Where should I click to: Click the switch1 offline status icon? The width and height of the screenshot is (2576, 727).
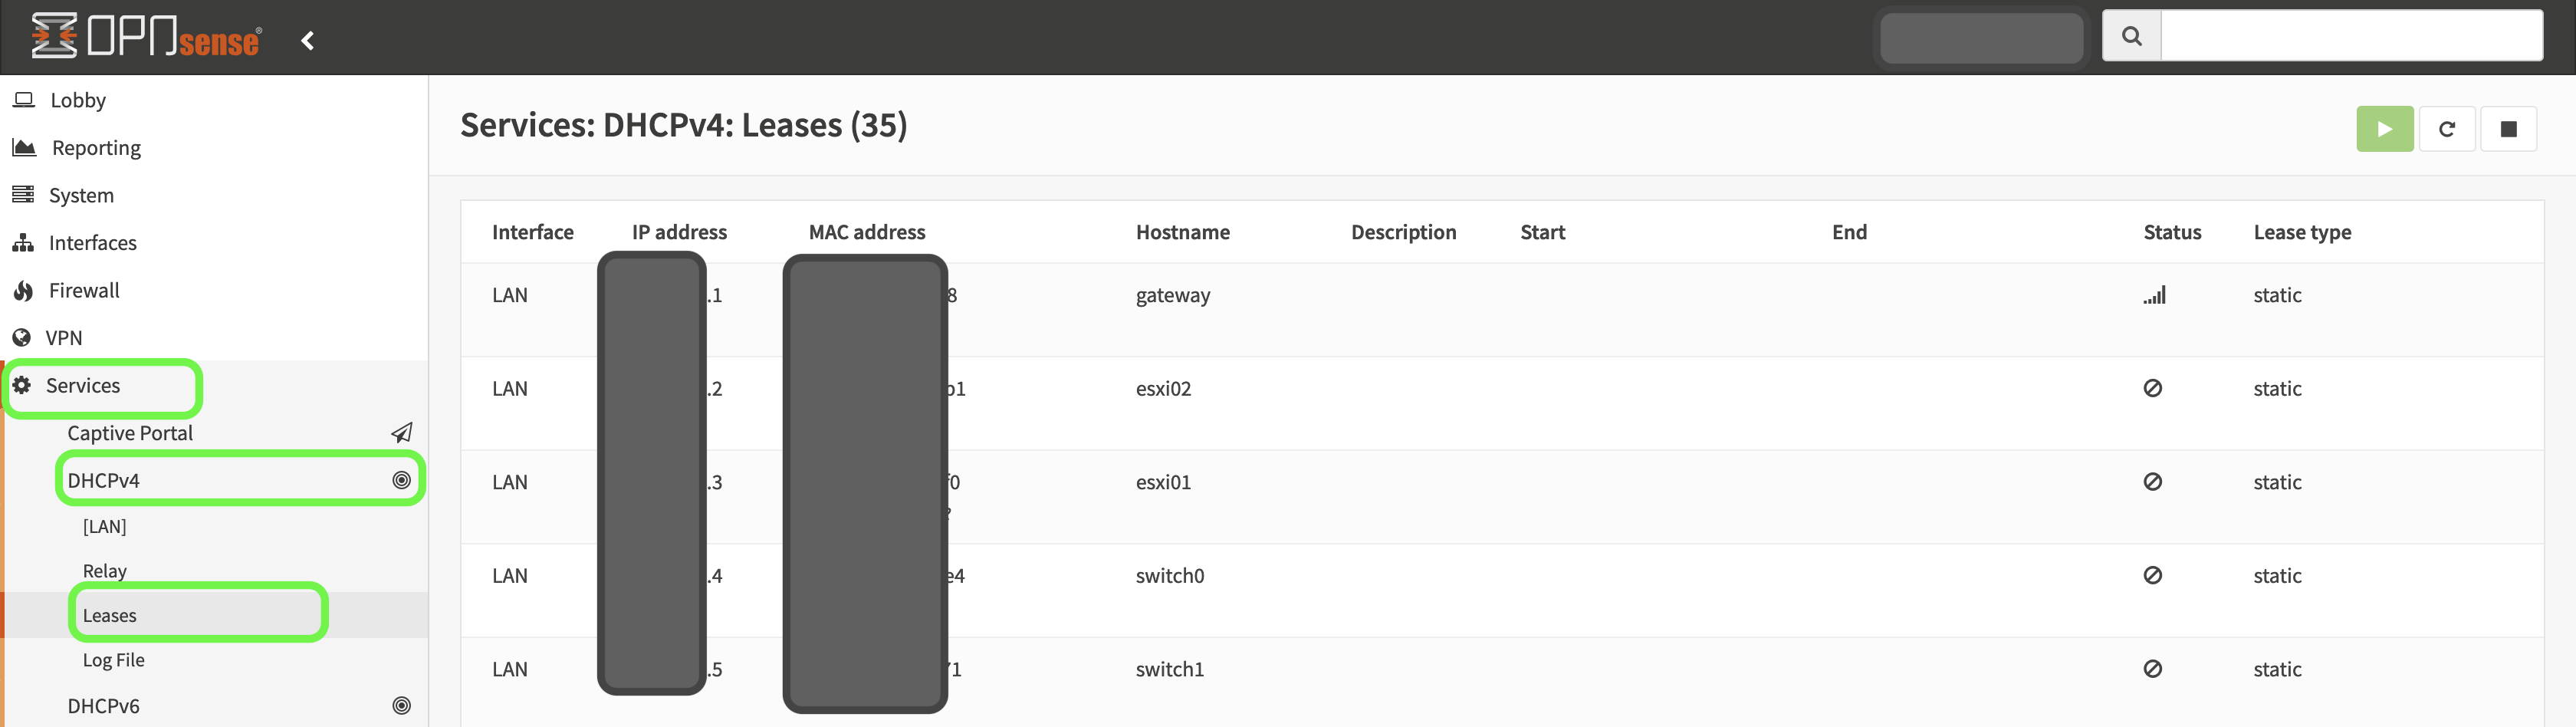(x=2153, y=668)
